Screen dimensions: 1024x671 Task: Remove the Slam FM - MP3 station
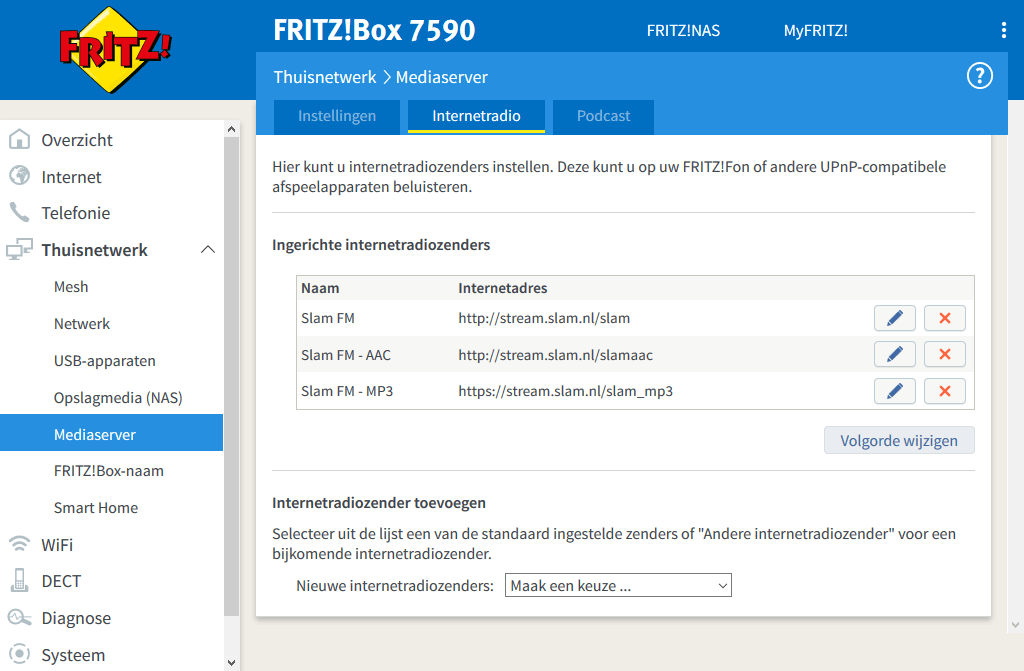[x=945, y=391]
